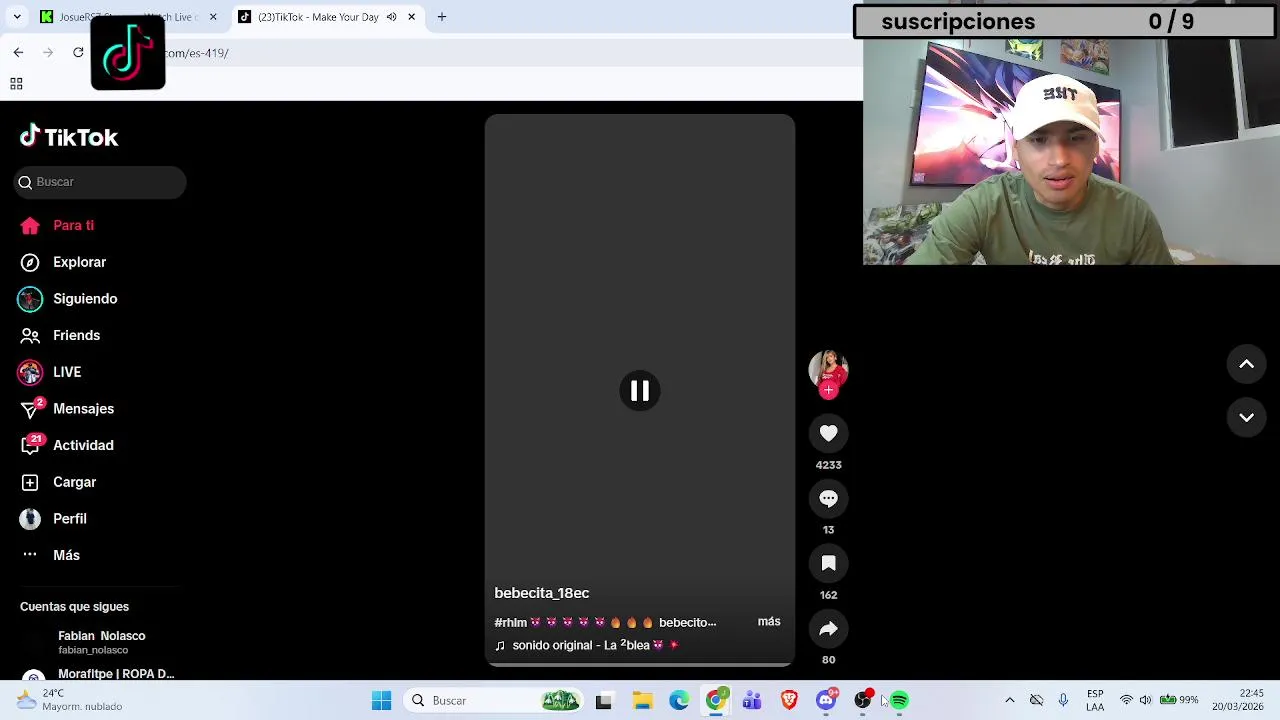
Task: Open Spotify from the taskbar
Action: pos(899,701)
